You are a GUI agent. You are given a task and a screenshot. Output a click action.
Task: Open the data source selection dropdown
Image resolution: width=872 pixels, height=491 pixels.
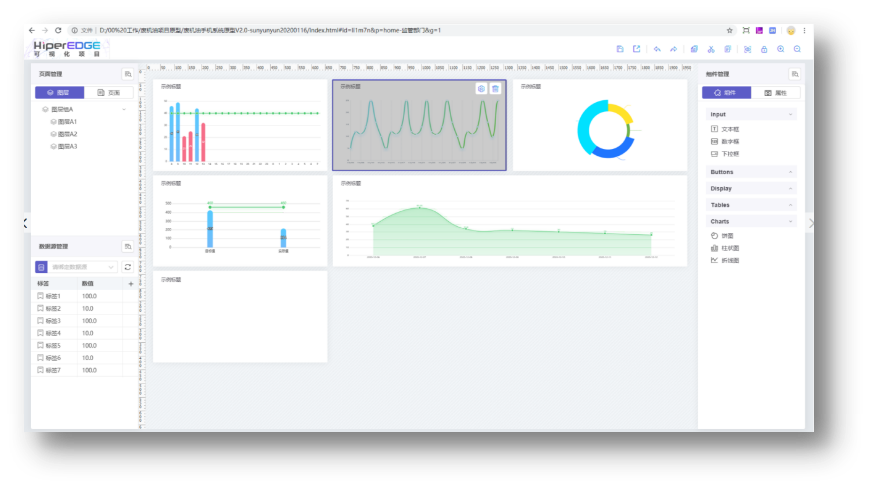(x=83, y=267)
